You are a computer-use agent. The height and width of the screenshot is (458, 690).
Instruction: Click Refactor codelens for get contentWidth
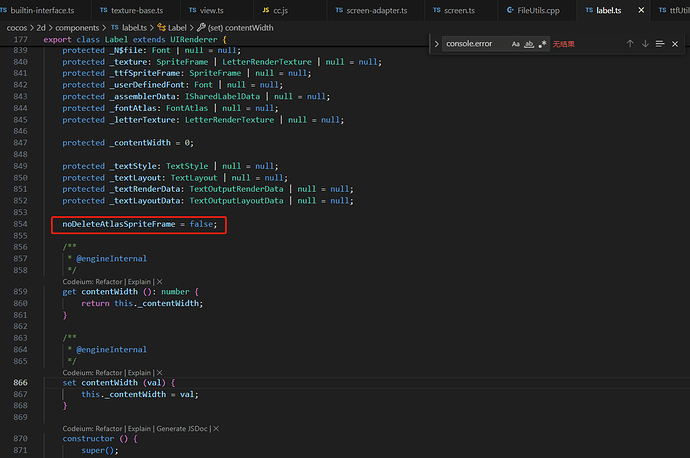tap(109, 282)
